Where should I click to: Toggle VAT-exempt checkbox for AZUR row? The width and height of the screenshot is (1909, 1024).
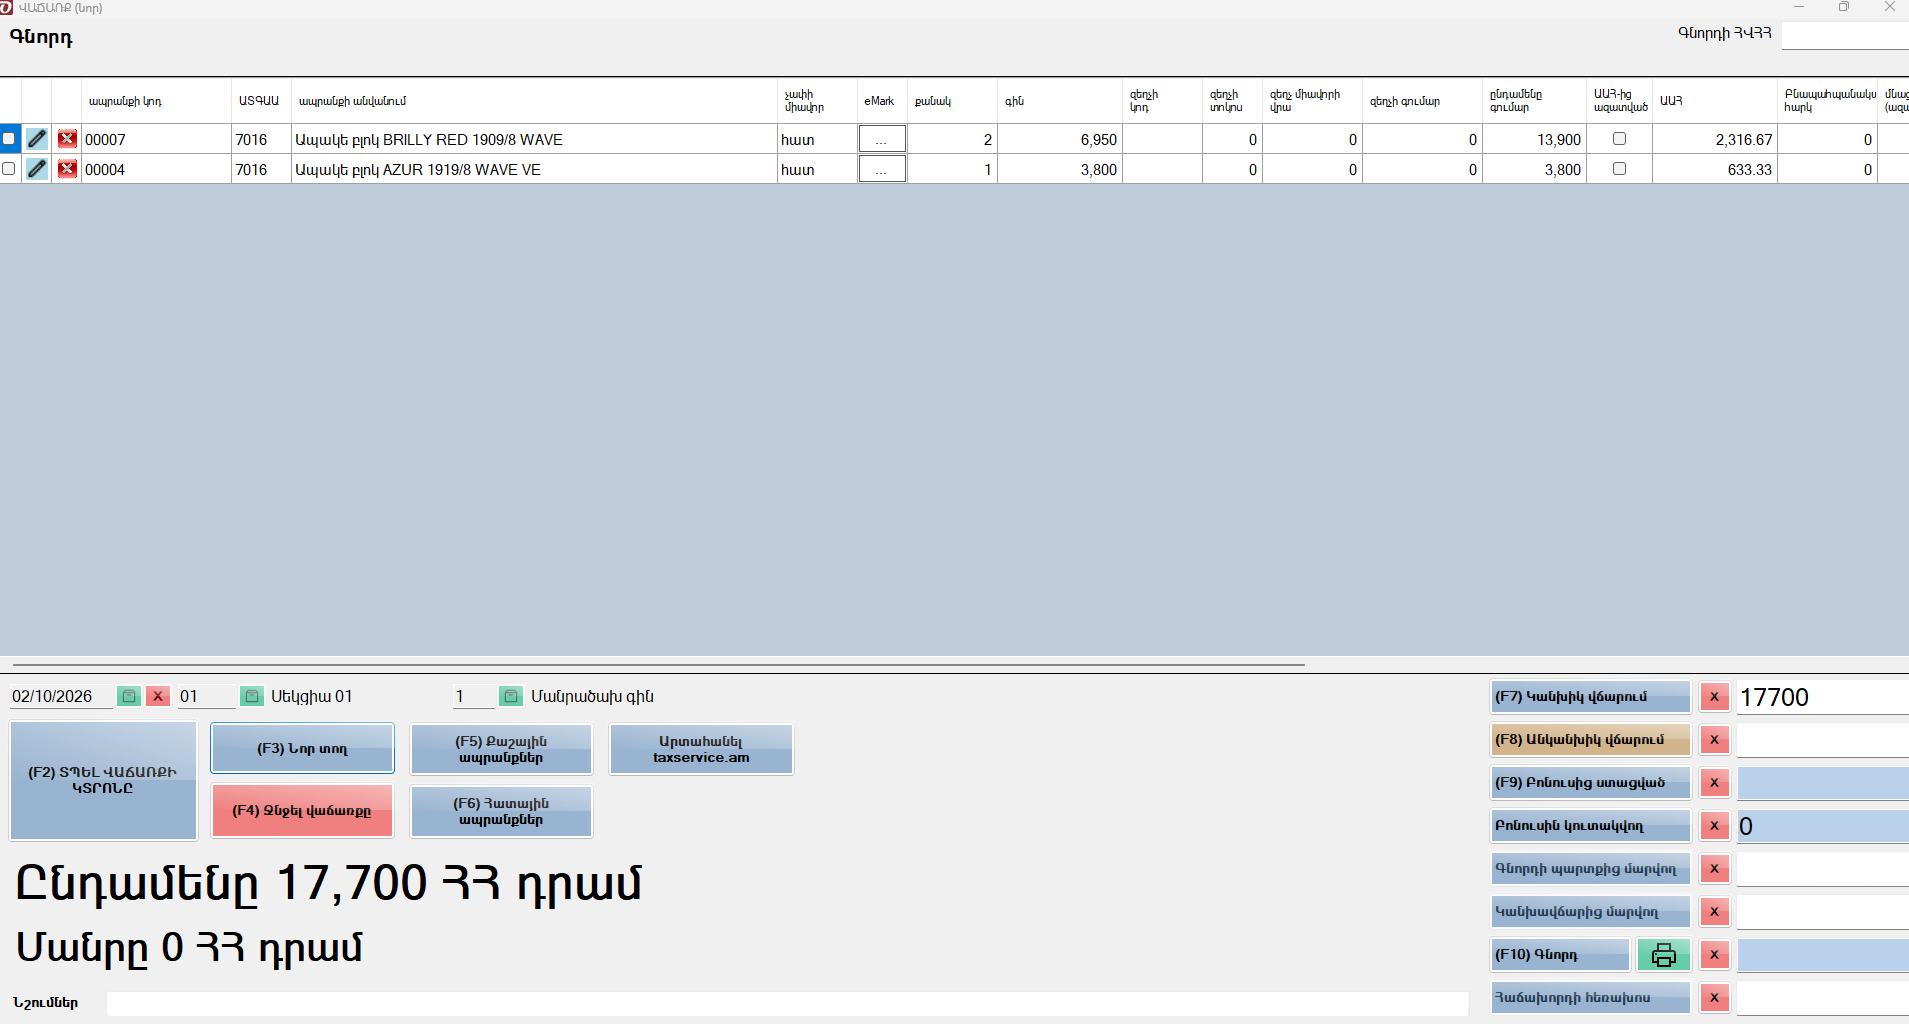(1620, 169)
